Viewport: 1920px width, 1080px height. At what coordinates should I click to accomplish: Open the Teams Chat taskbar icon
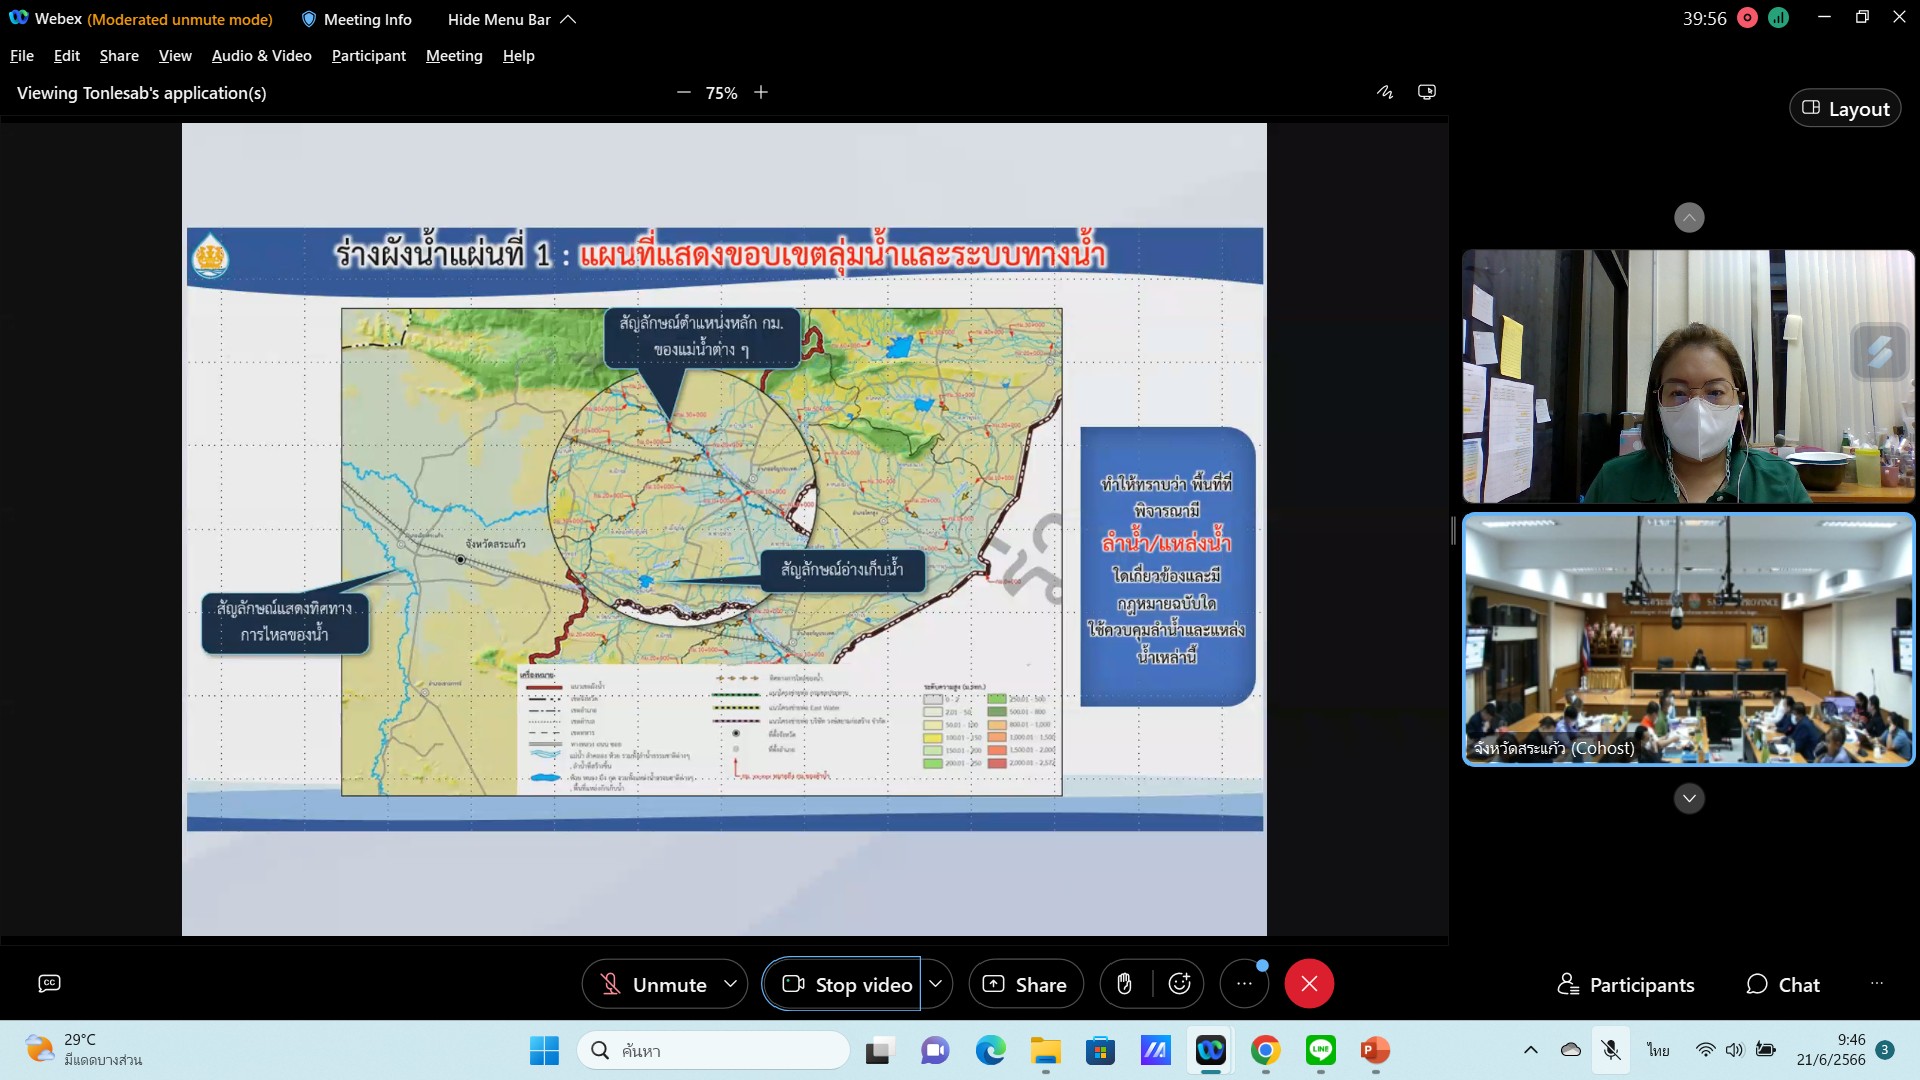(935, 1051)
